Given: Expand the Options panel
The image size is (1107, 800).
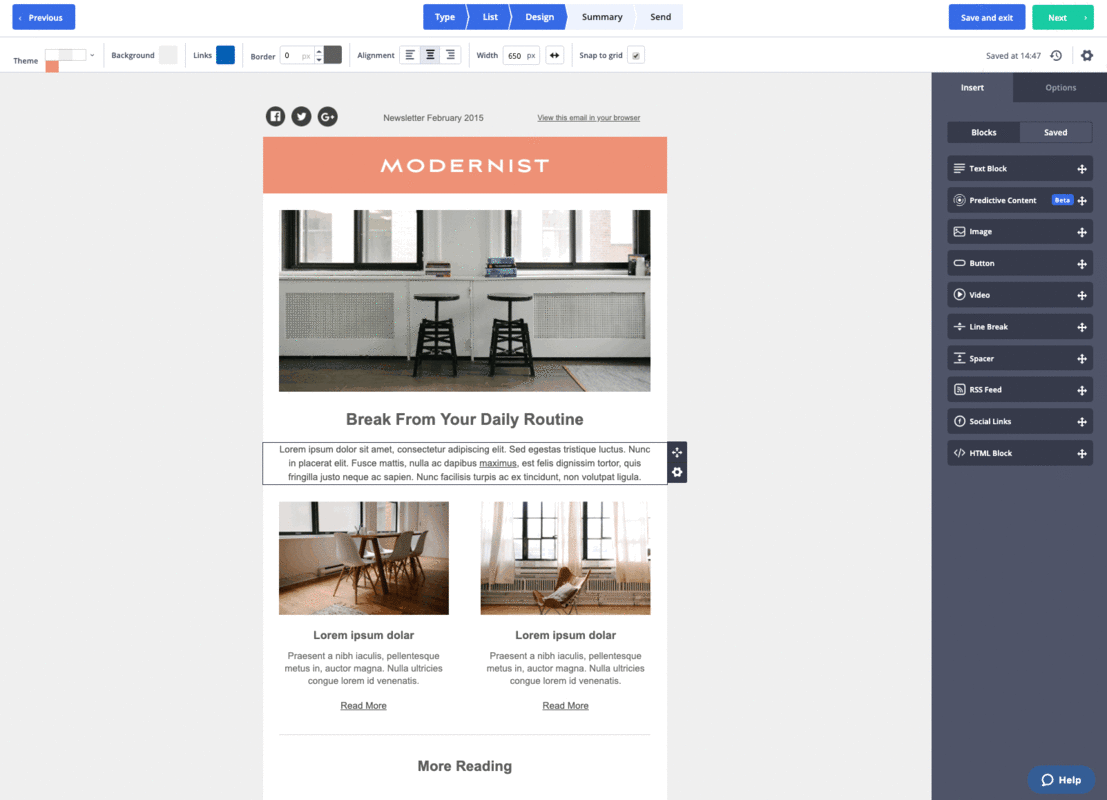Looking at the screenshot, I should 1059,87.
